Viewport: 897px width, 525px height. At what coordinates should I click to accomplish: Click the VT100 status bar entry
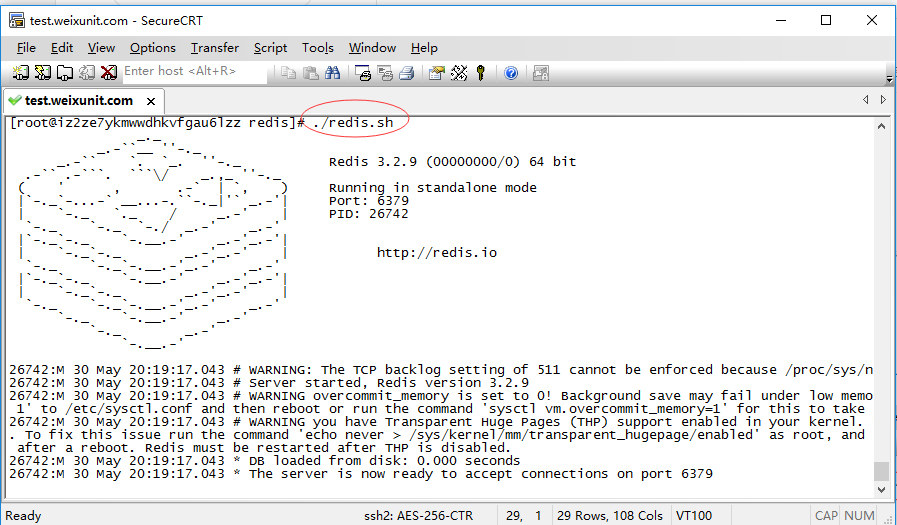tap(694, 515)
